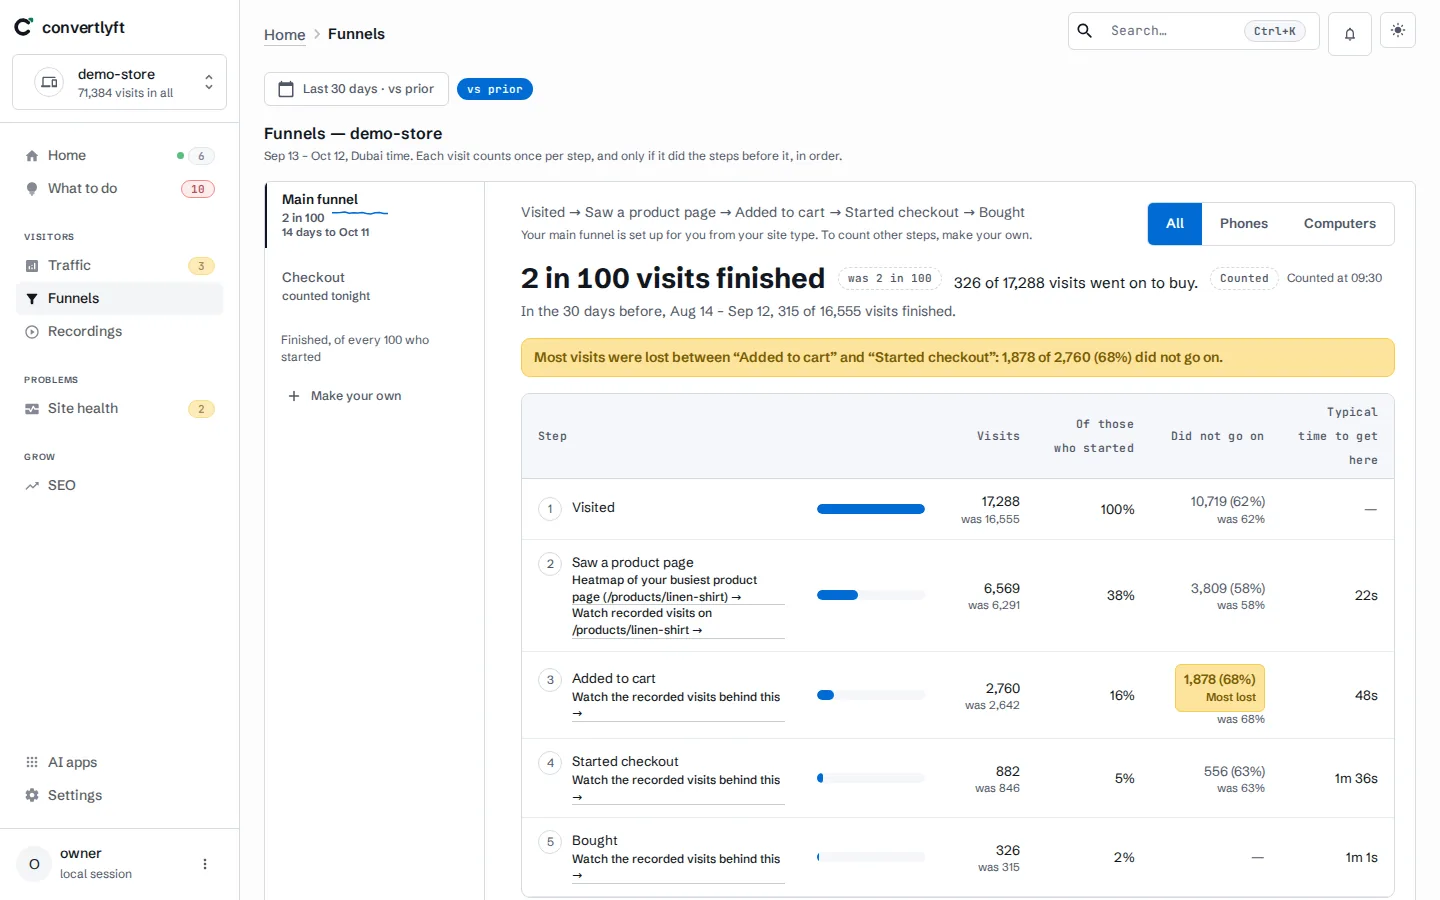Viewport: 1440px width, 900px height.
Task: Open the owner account options menu
Action: pyautogui.click(x=205, y=864)
